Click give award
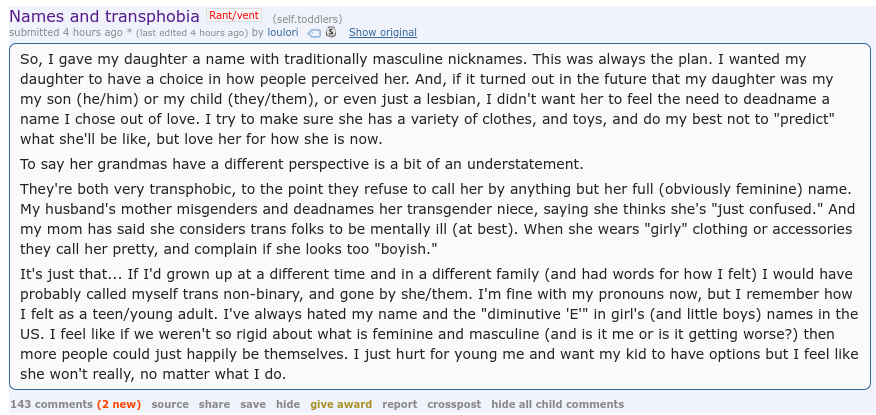Image resolution: width=876 pixels, height=415 pixels. 341,404
